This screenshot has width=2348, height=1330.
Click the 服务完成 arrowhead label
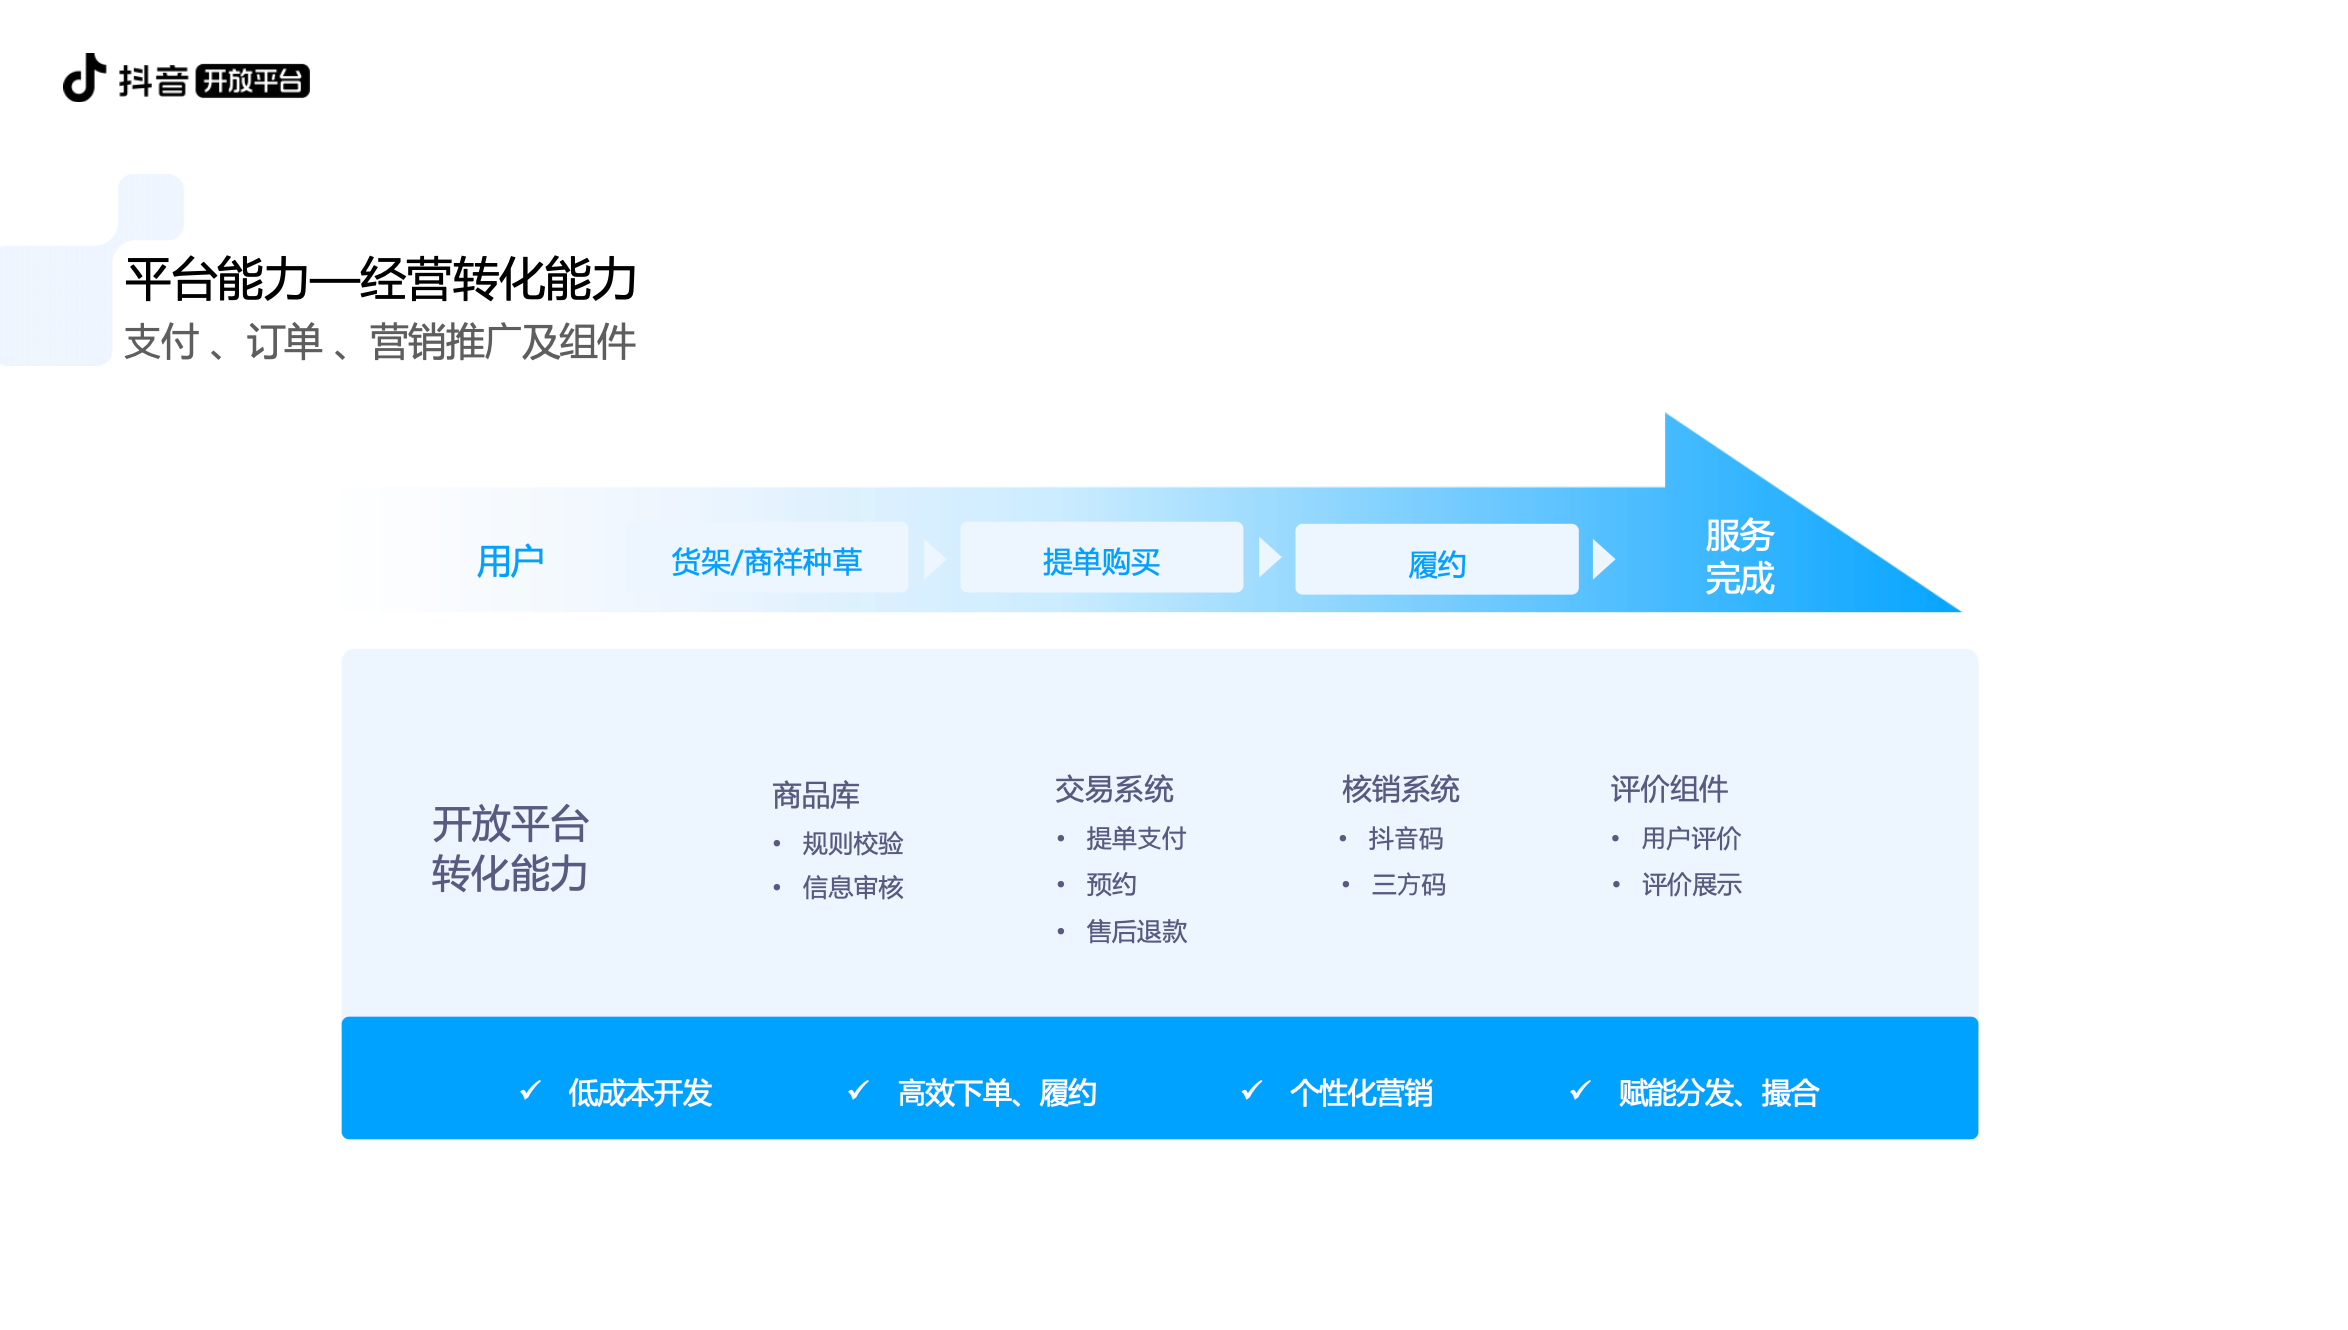pos(1739,557)
